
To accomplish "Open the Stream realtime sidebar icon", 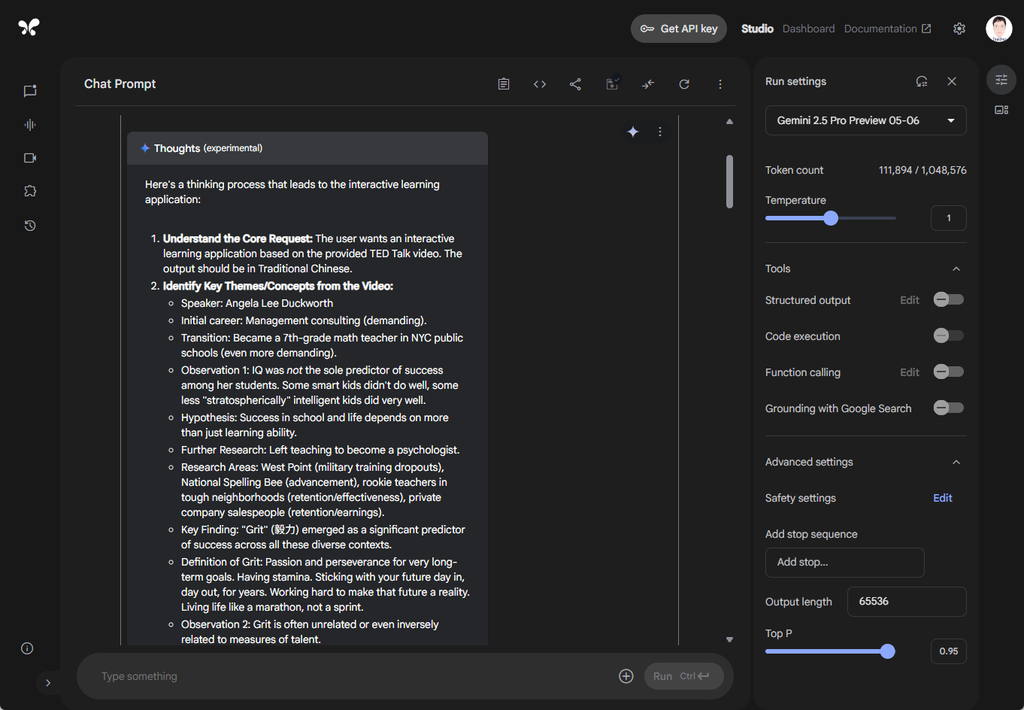I will coord(30,125).
